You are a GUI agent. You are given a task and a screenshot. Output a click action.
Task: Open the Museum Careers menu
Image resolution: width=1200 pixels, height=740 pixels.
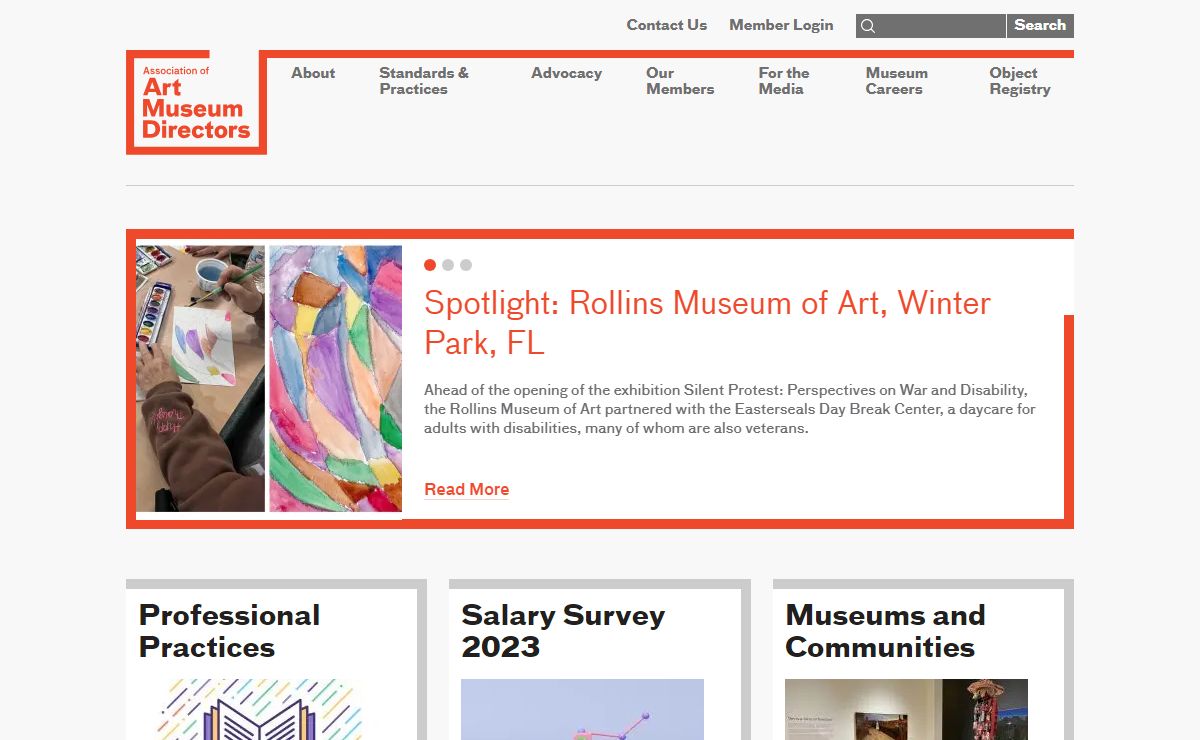(897, 81)
